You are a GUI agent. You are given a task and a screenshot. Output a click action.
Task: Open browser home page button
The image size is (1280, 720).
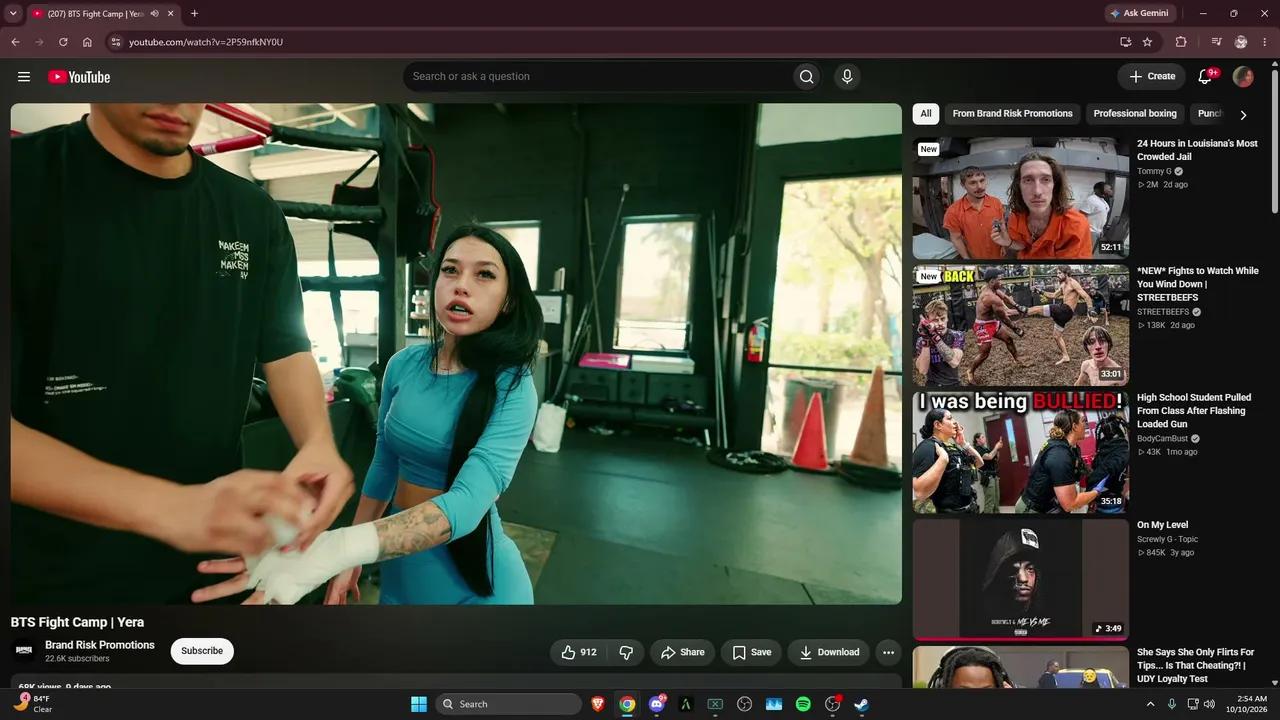tap(87, 42)
